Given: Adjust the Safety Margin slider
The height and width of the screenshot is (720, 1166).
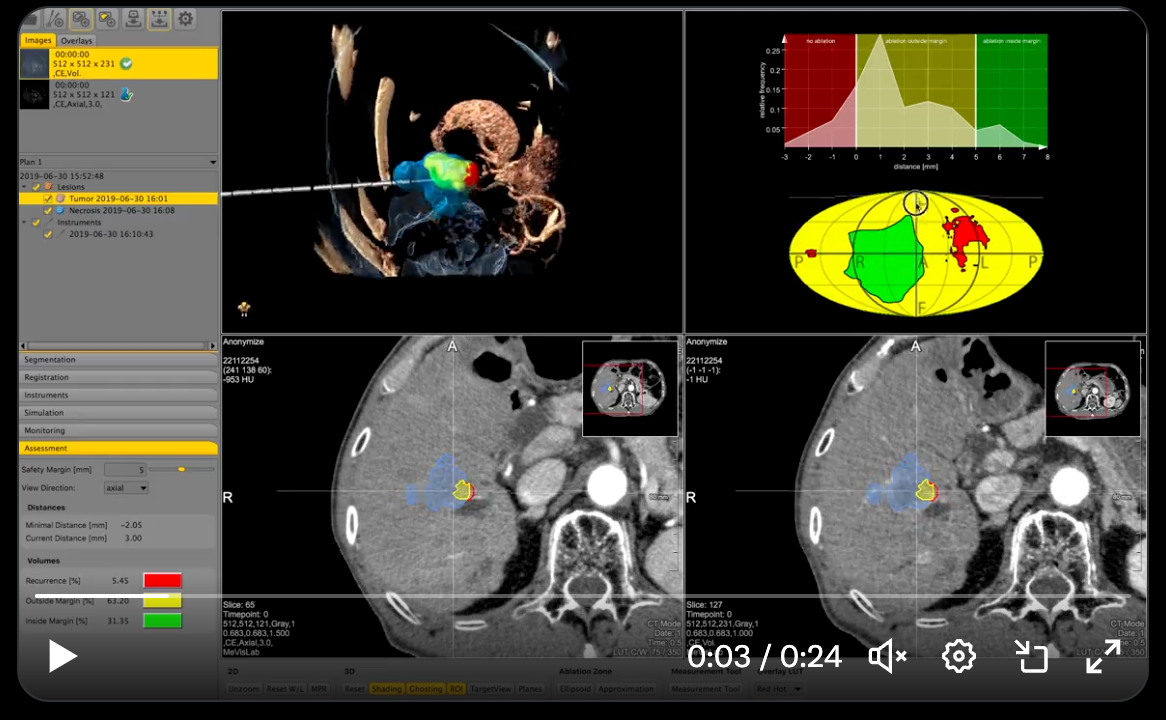Looking at the screenshot, I should (180, 469).
